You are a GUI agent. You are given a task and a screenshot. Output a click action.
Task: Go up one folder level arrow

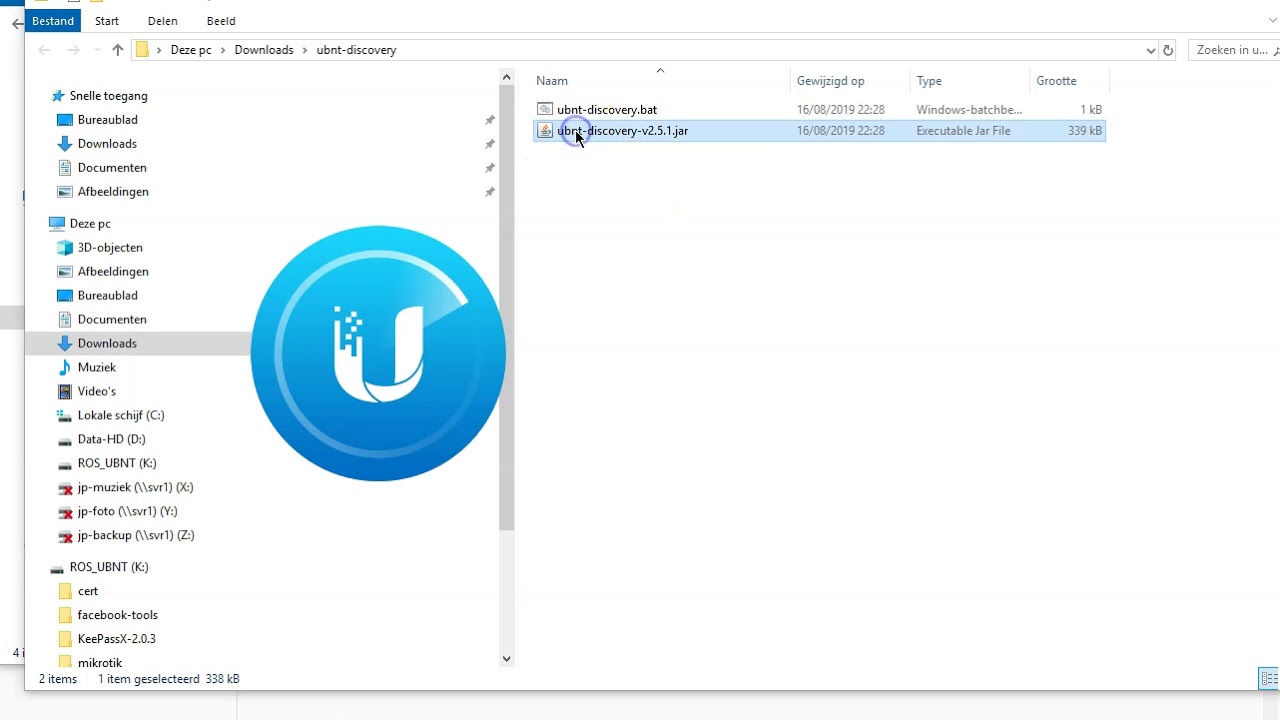tap(118, 50)
